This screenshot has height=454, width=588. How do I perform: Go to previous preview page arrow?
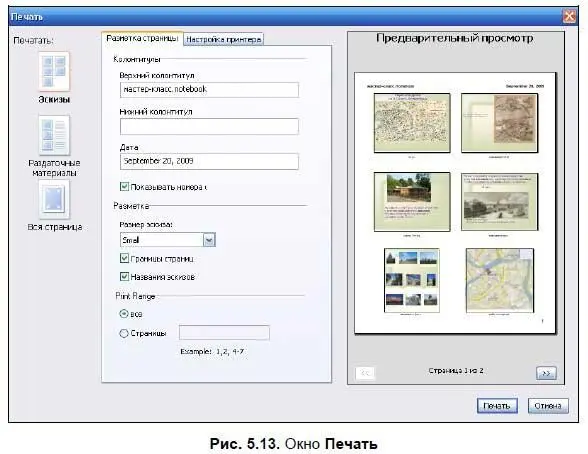tap(365, 373)
